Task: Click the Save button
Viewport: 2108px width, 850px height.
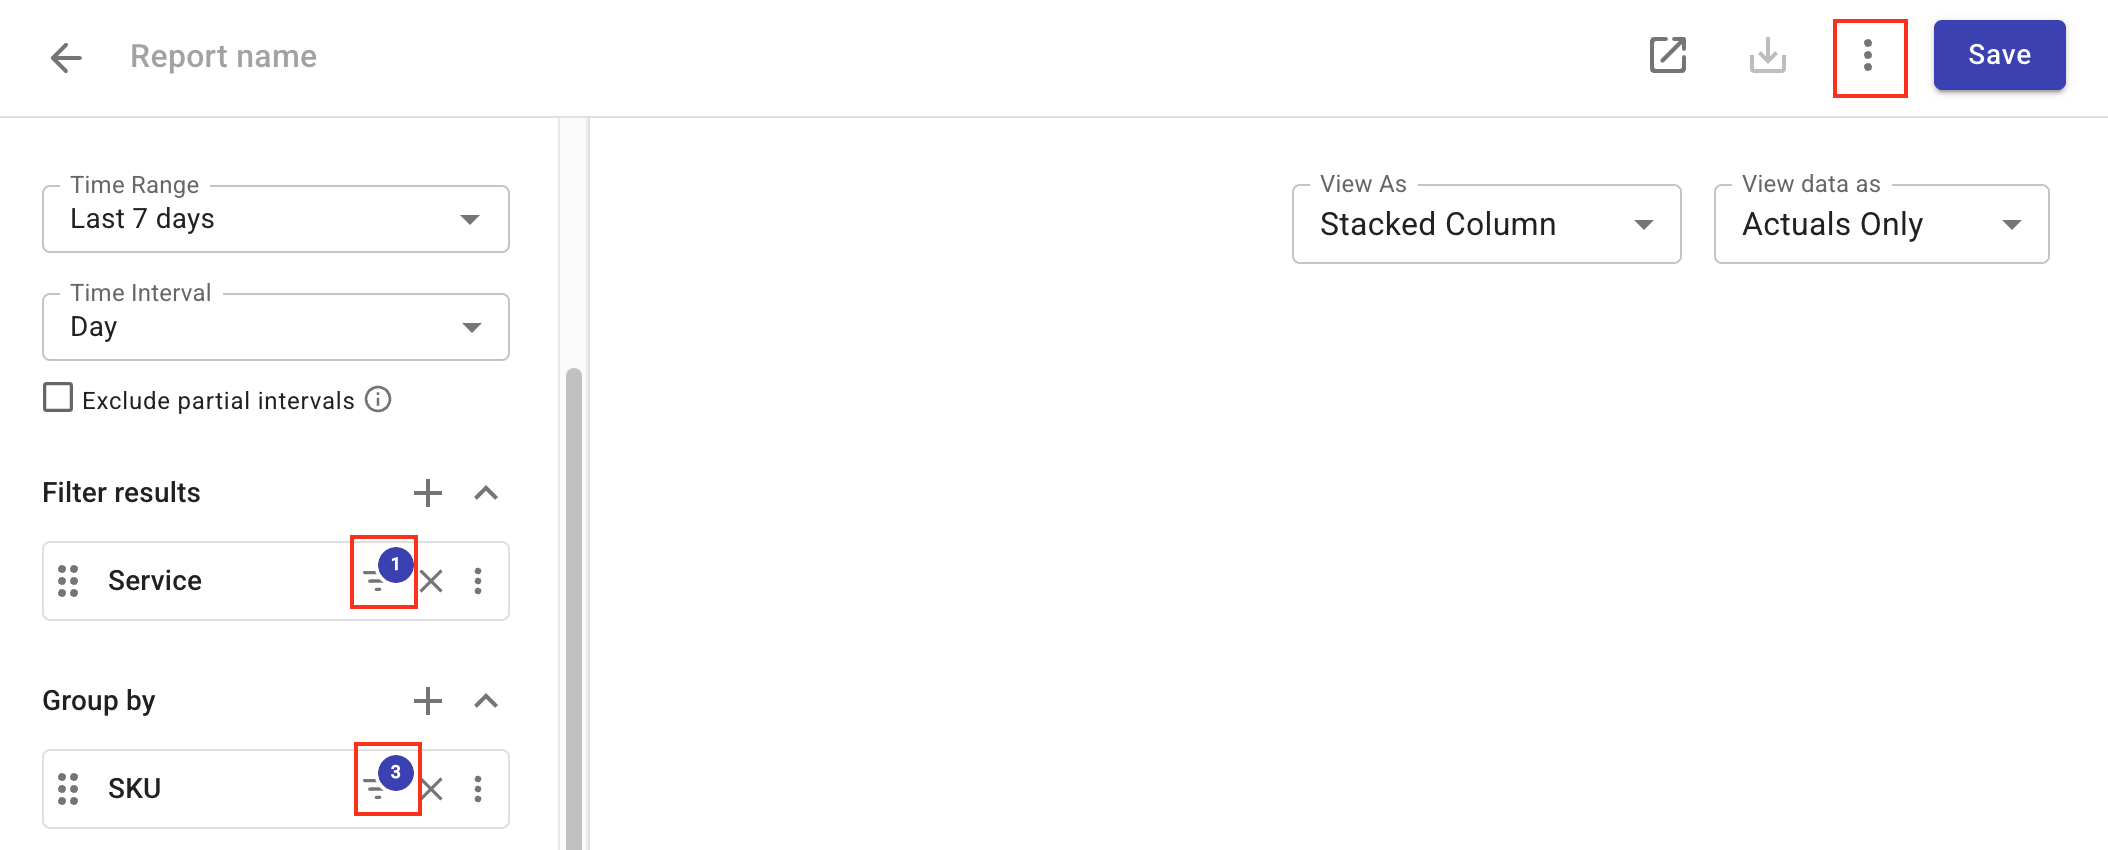Action: [1998, 55]
